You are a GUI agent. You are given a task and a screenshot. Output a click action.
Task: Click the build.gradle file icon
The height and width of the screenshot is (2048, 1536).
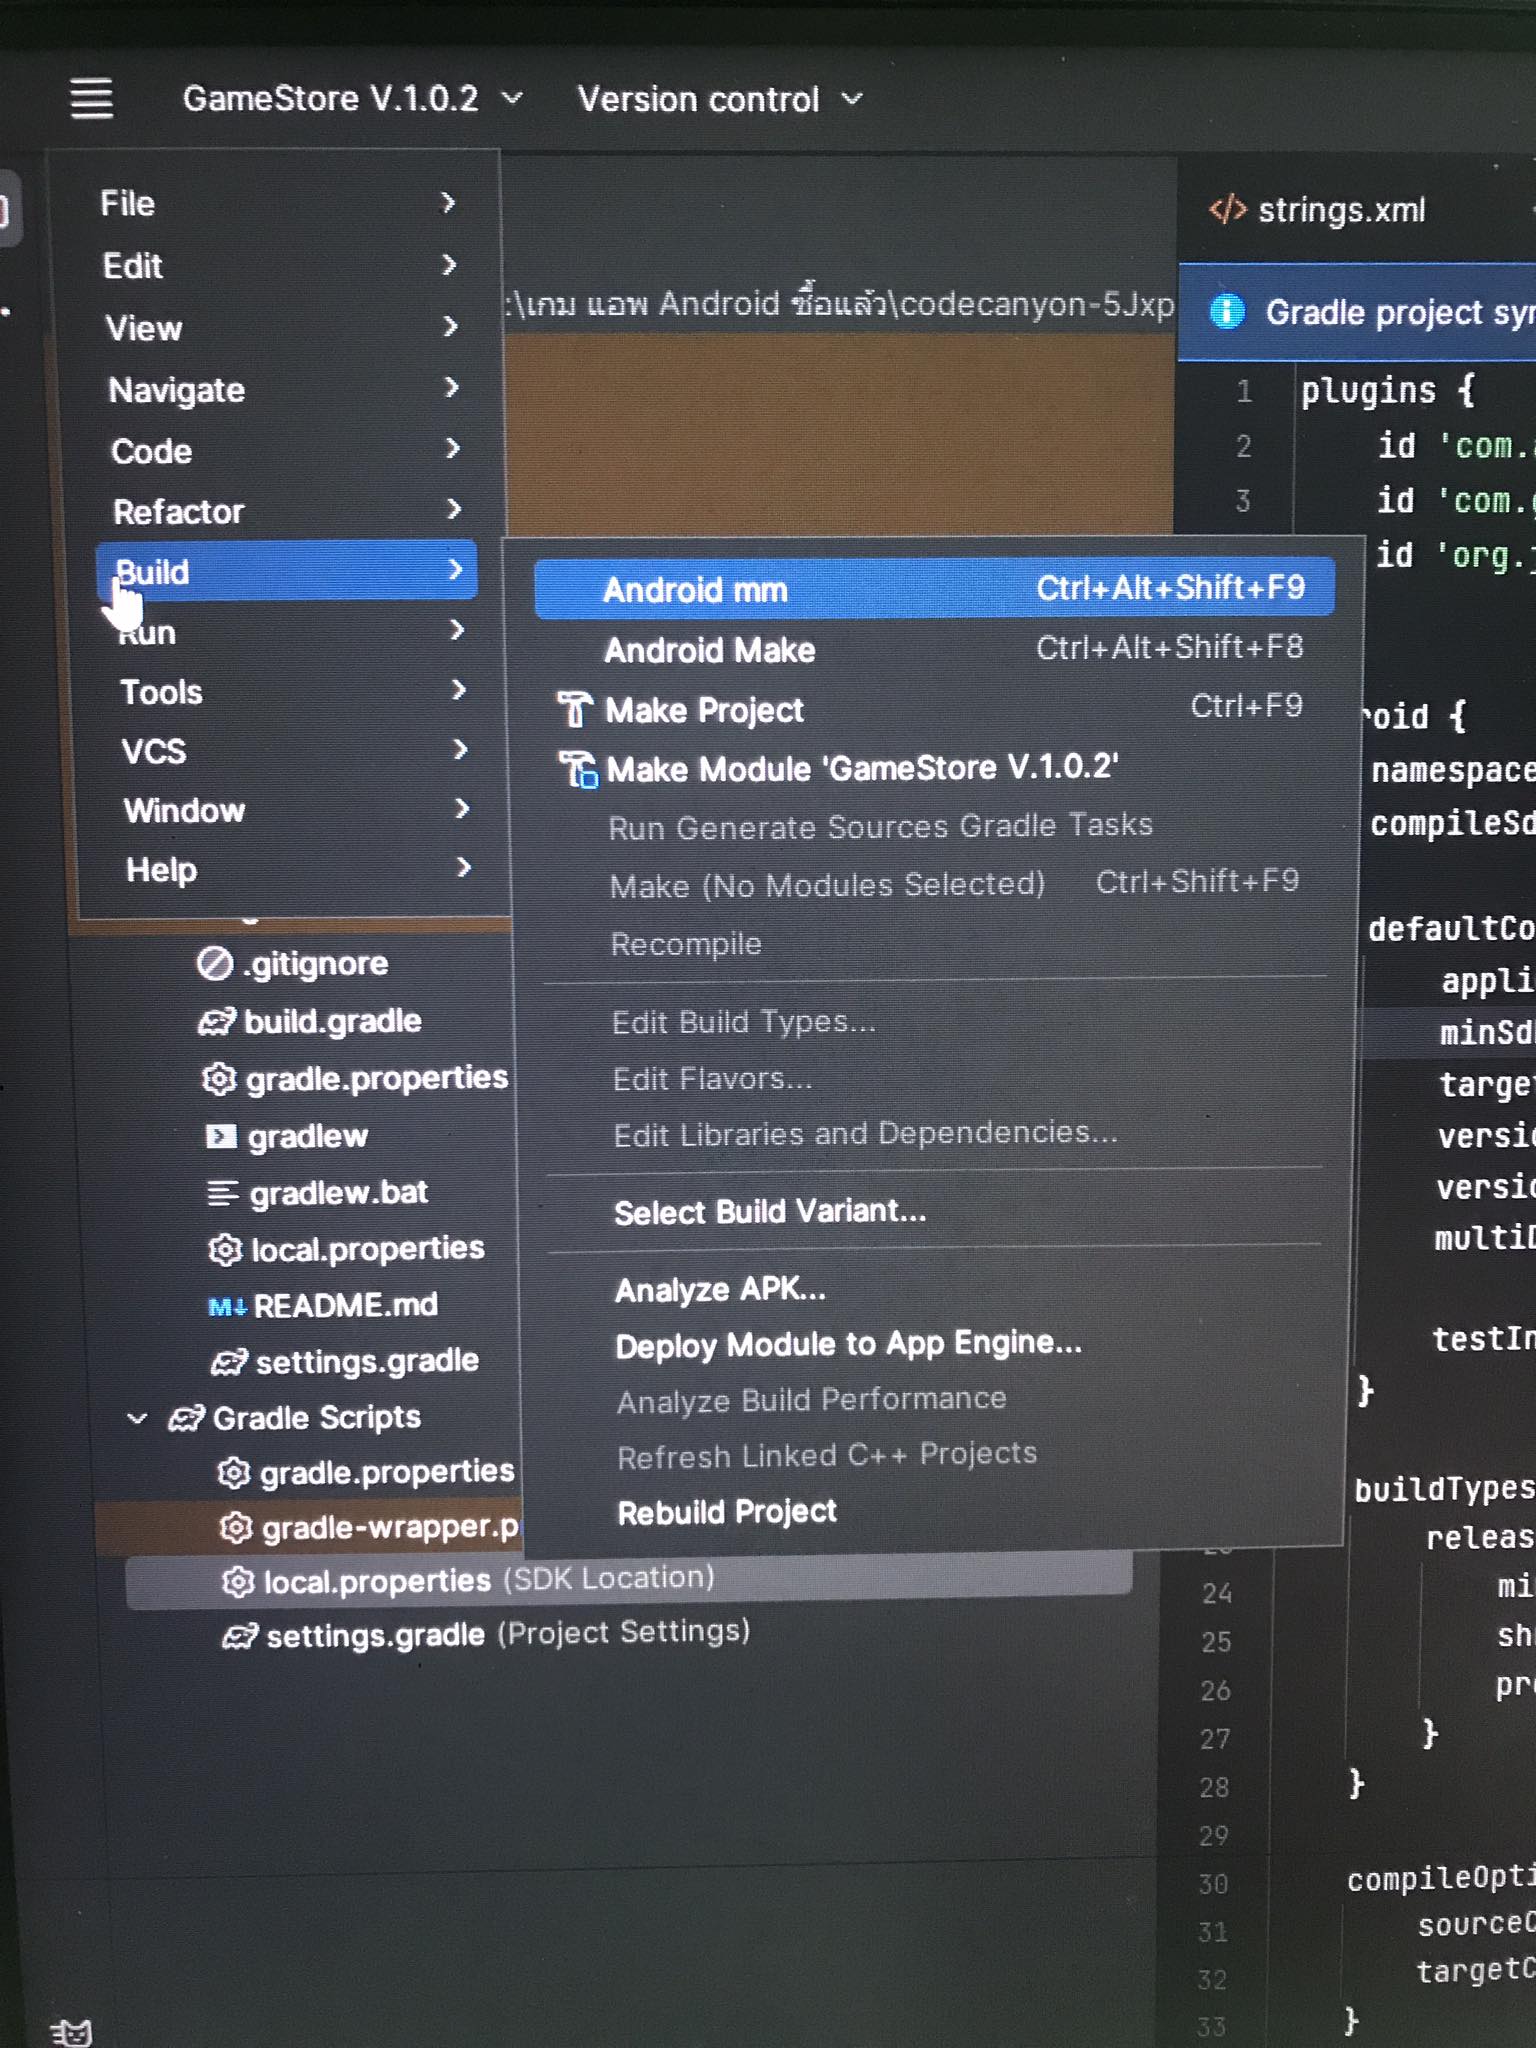(x=217, y=1021)
